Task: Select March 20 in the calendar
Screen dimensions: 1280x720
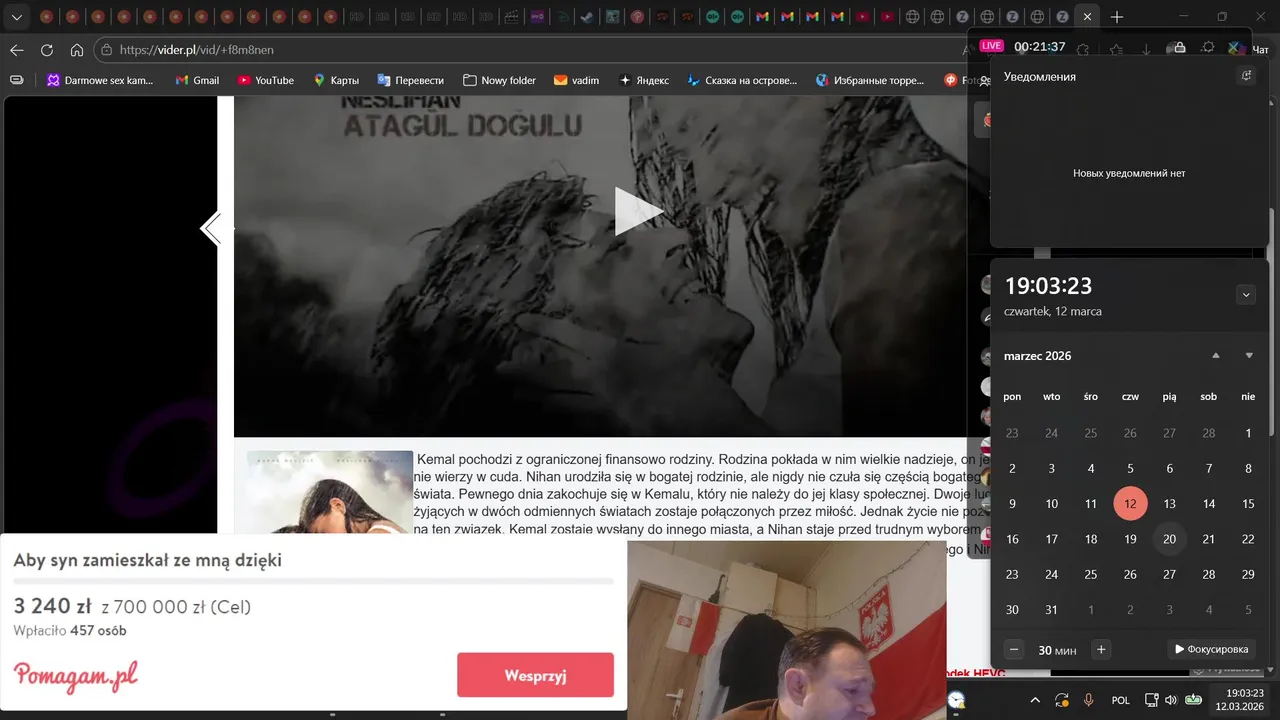Action: [1169, 539]
